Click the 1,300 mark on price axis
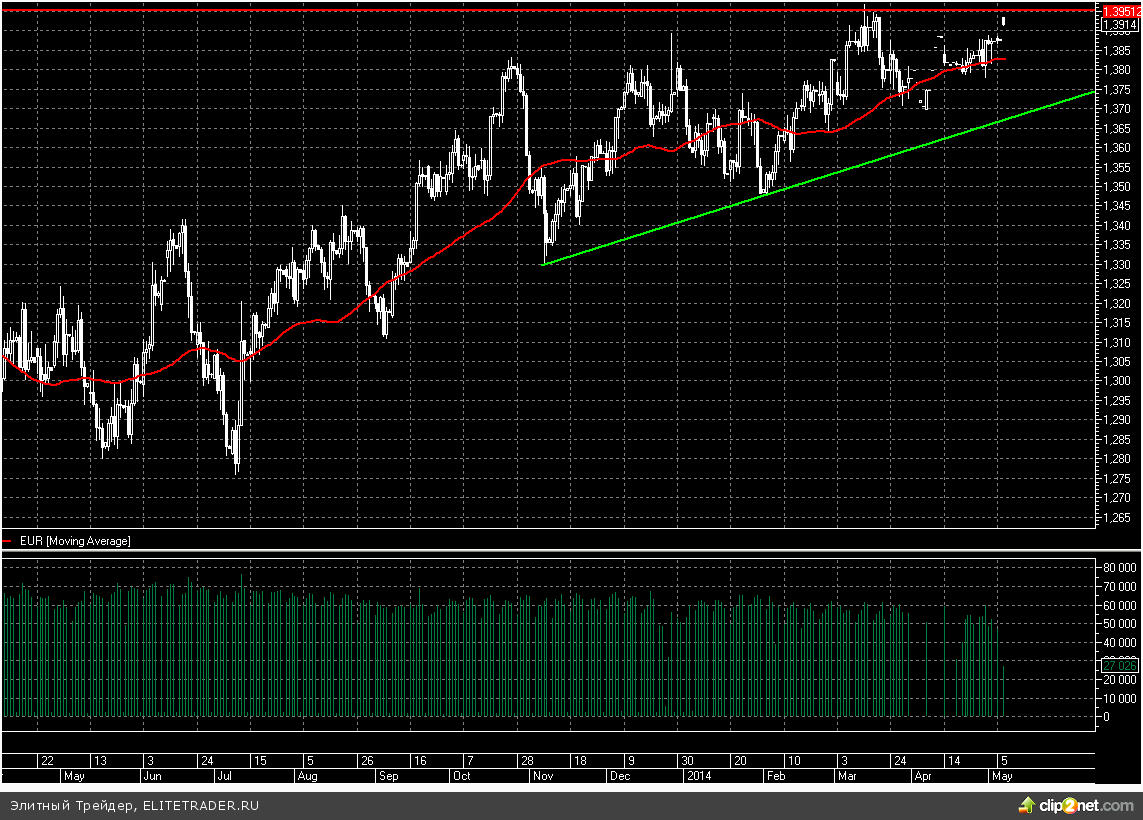 pos(1116,381)
